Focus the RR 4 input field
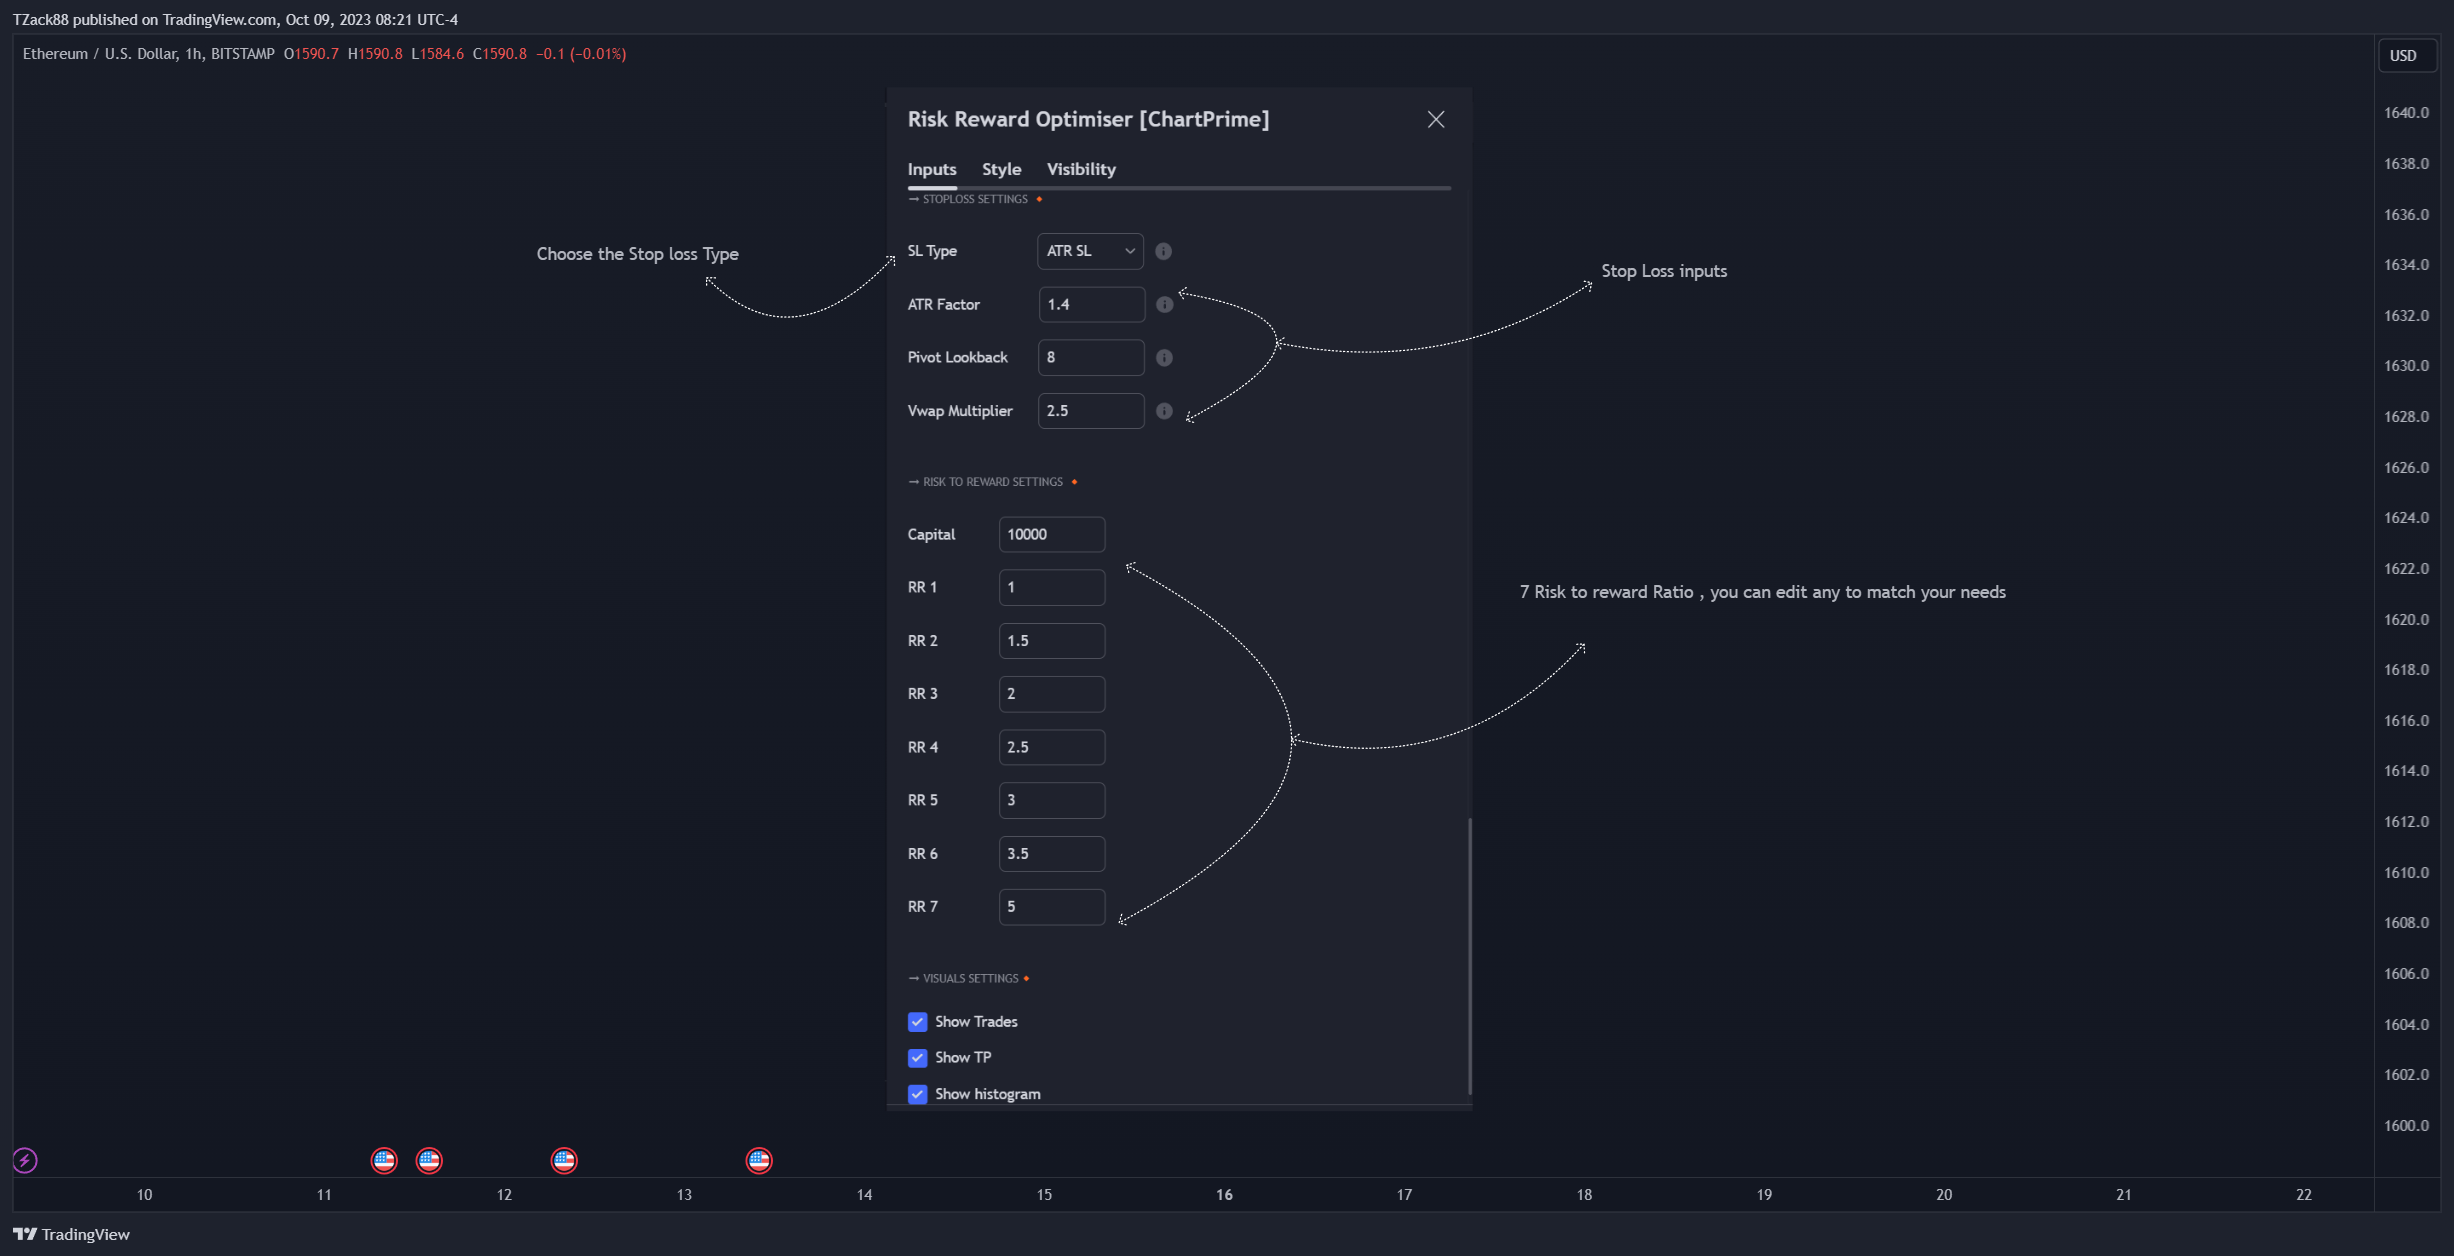 click(1052, 747)
